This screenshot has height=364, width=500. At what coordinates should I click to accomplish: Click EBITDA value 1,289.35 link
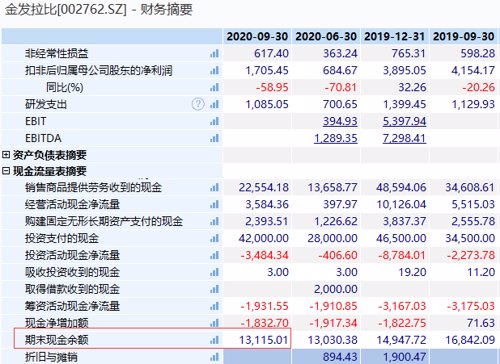click(x=336, y=138)
